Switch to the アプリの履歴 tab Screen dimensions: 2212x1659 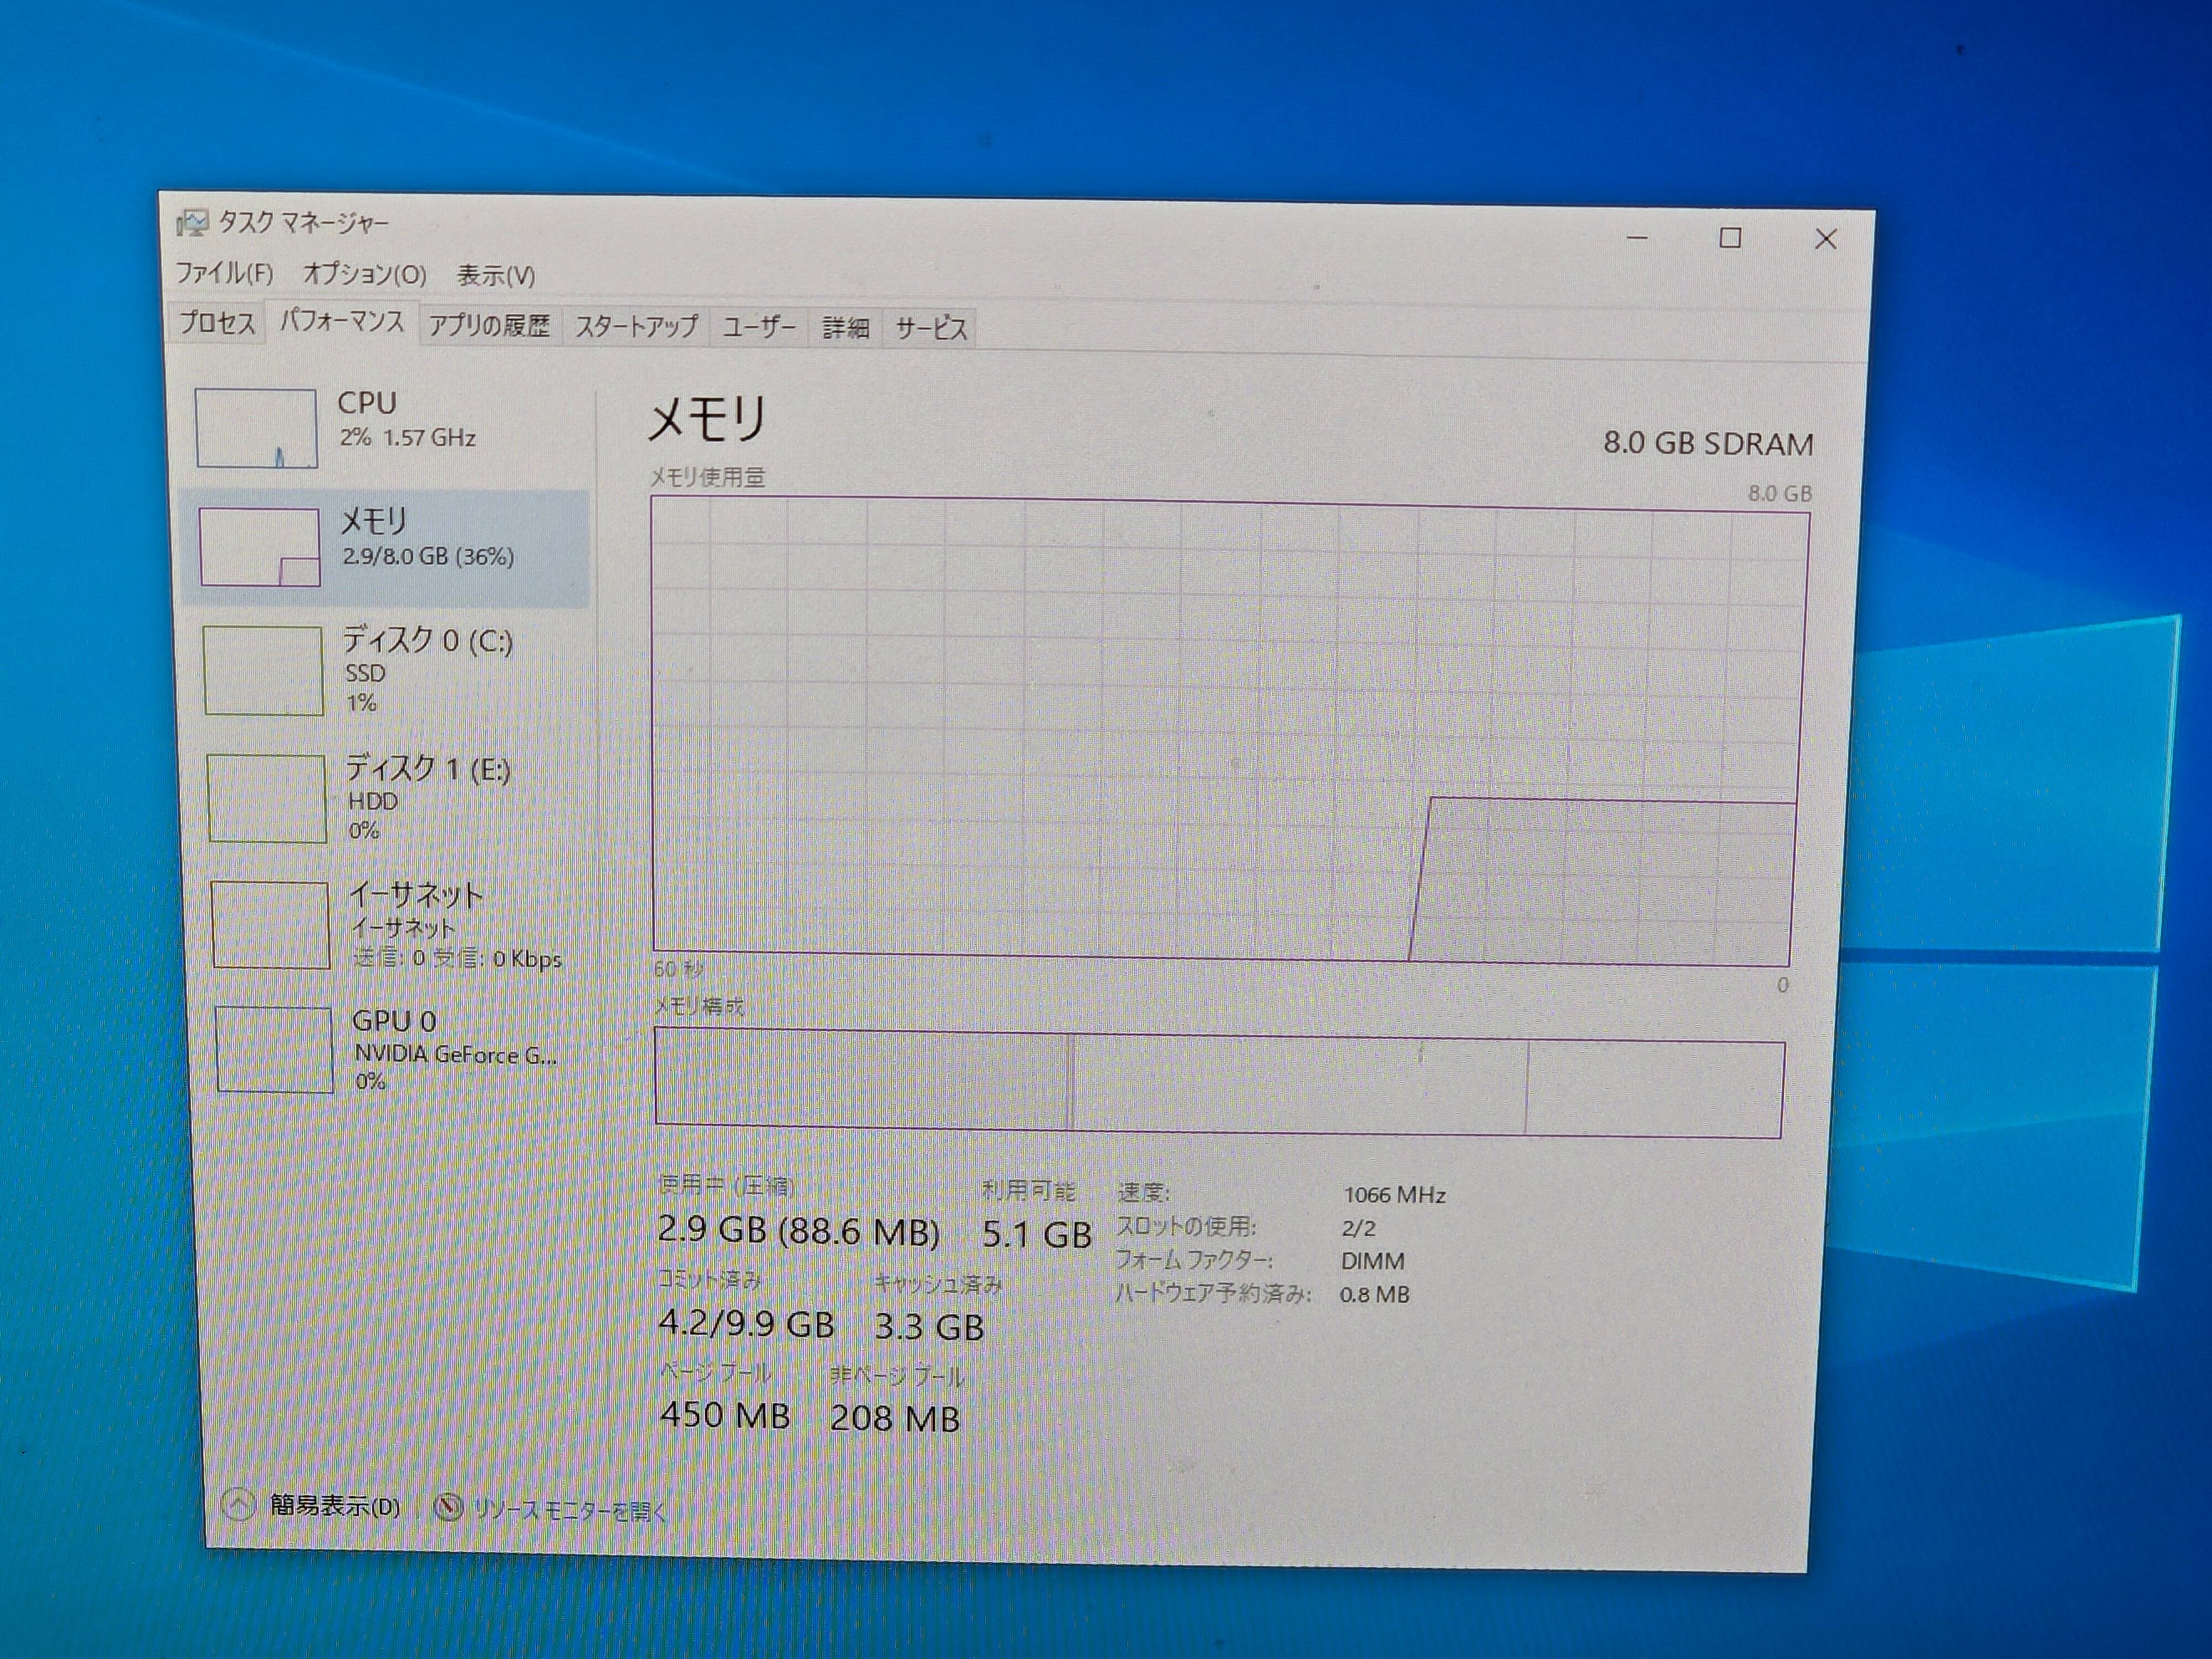coord(489,326)
